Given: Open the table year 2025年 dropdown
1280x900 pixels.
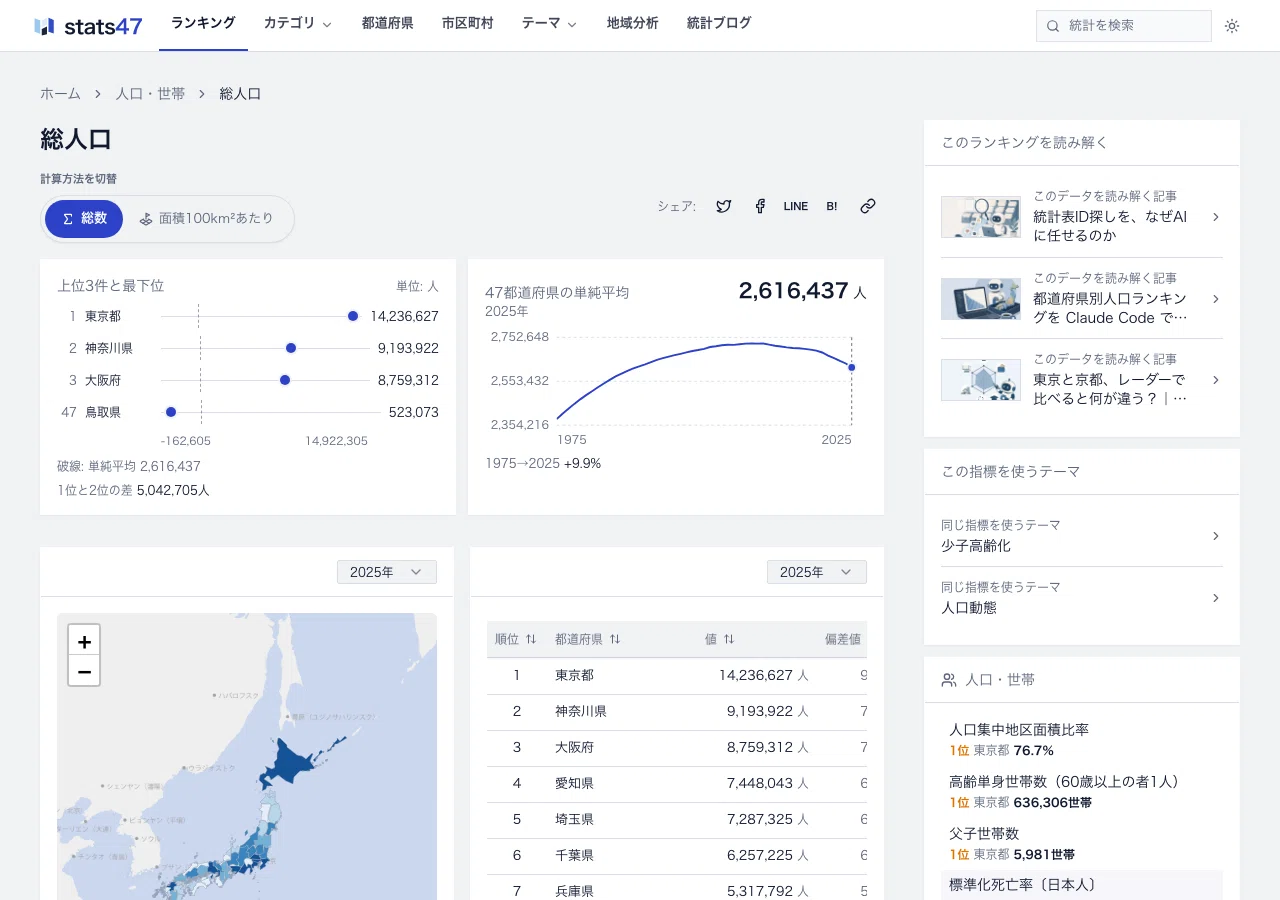Looking at the screenshot, I should point(817,572).
